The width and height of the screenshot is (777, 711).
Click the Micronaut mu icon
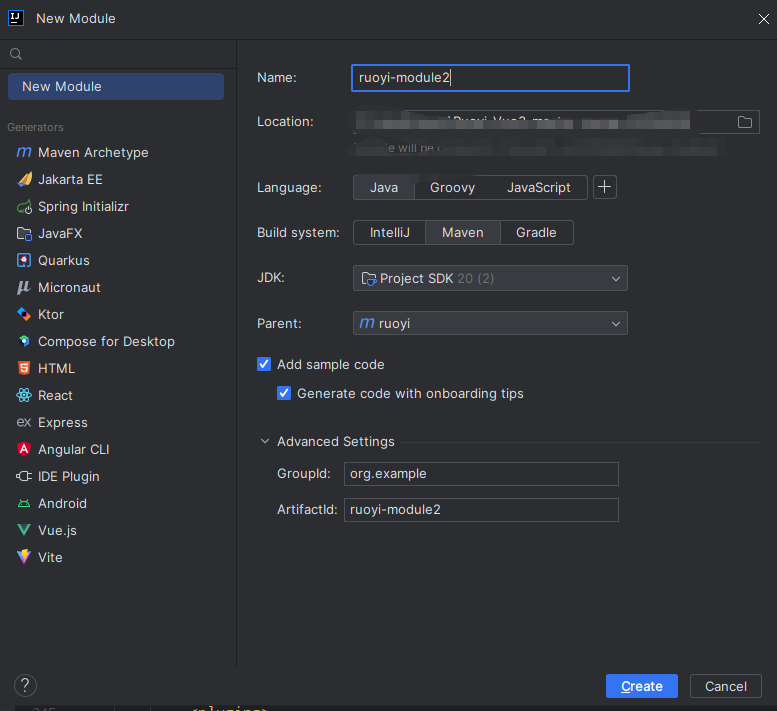pyautogui.click(x=24, y=287)
